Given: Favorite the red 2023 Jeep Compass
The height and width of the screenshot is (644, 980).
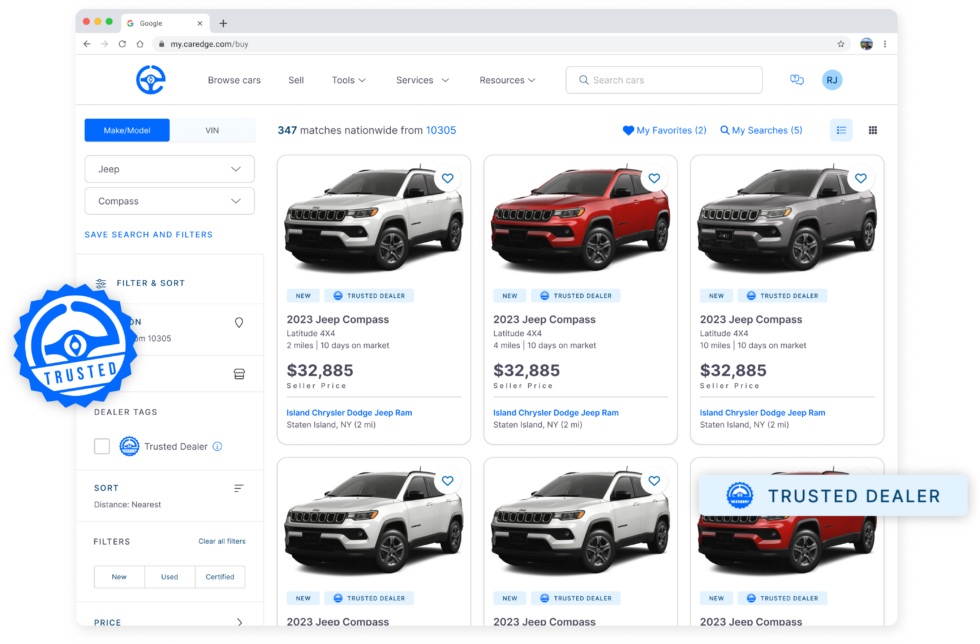Looking at the screenshot, I should [654, 178].
